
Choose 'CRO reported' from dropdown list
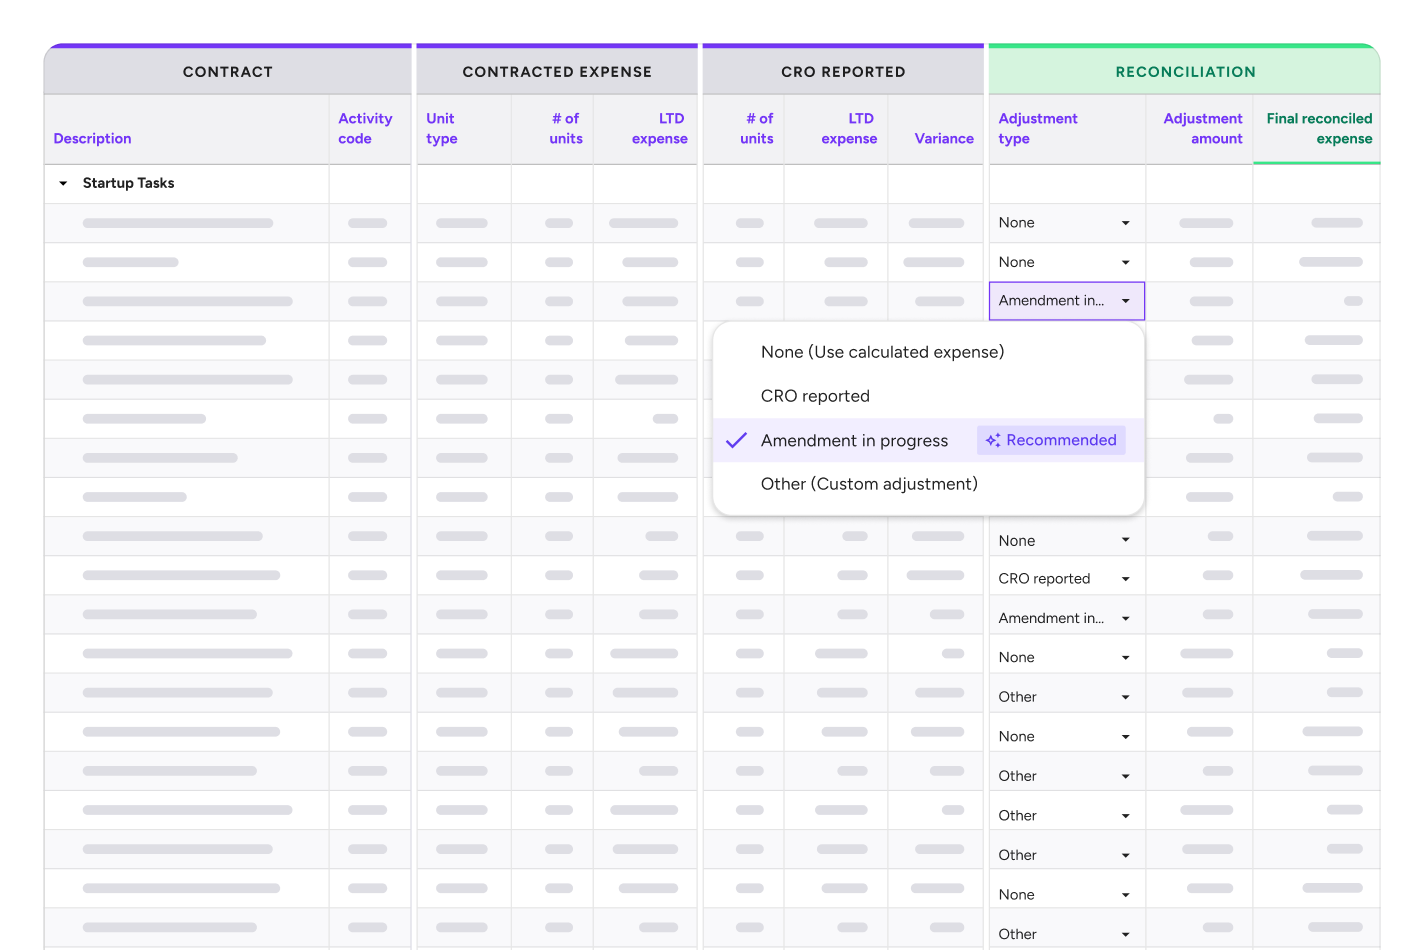tap(814, 396)
